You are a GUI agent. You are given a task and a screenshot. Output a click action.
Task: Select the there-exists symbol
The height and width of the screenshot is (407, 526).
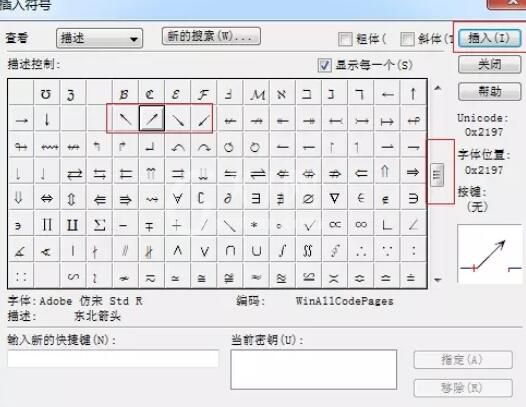tap(256, 198)
